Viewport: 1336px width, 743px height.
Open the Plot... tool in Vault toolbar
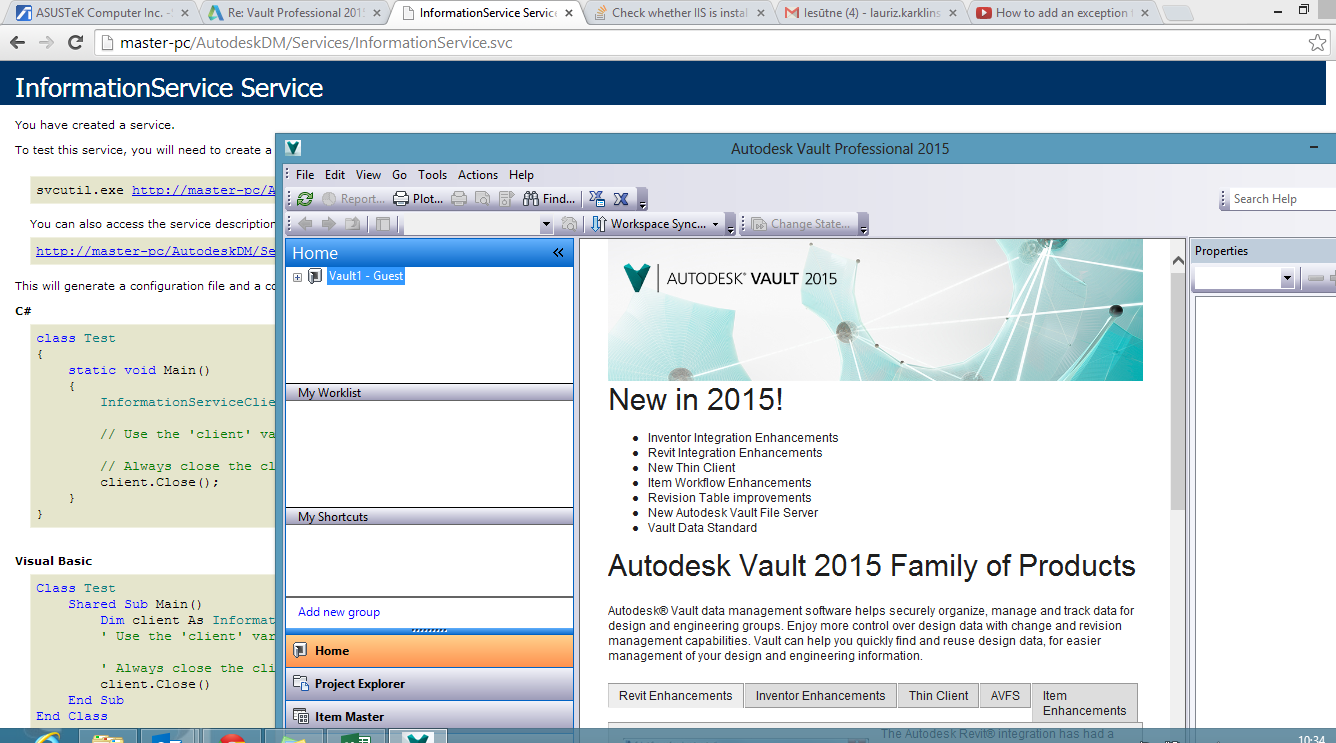(418, 199)
